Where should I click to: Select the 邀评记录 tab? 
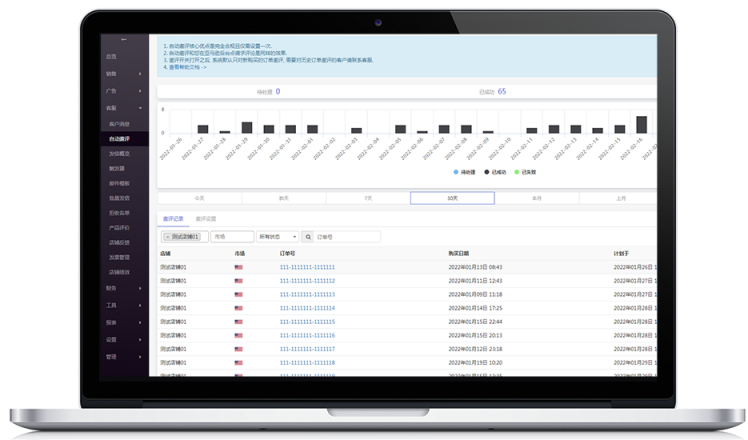pyautogui.click(x=173, y=218)
